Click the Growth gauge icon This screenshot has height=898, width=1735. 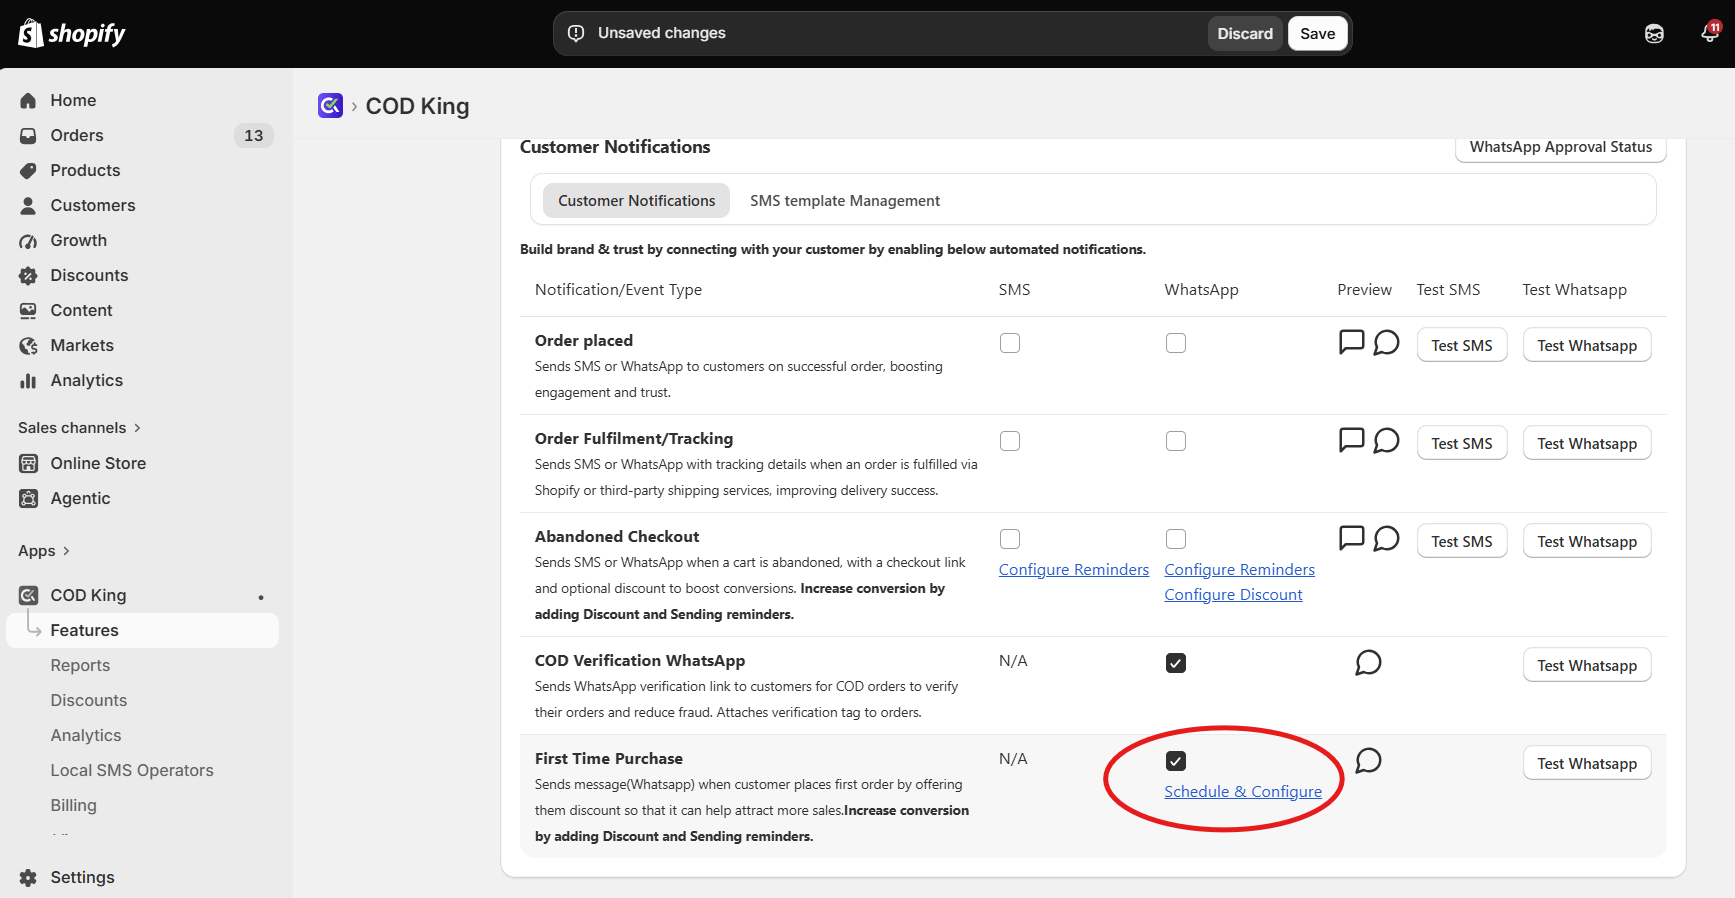(28, 240)
